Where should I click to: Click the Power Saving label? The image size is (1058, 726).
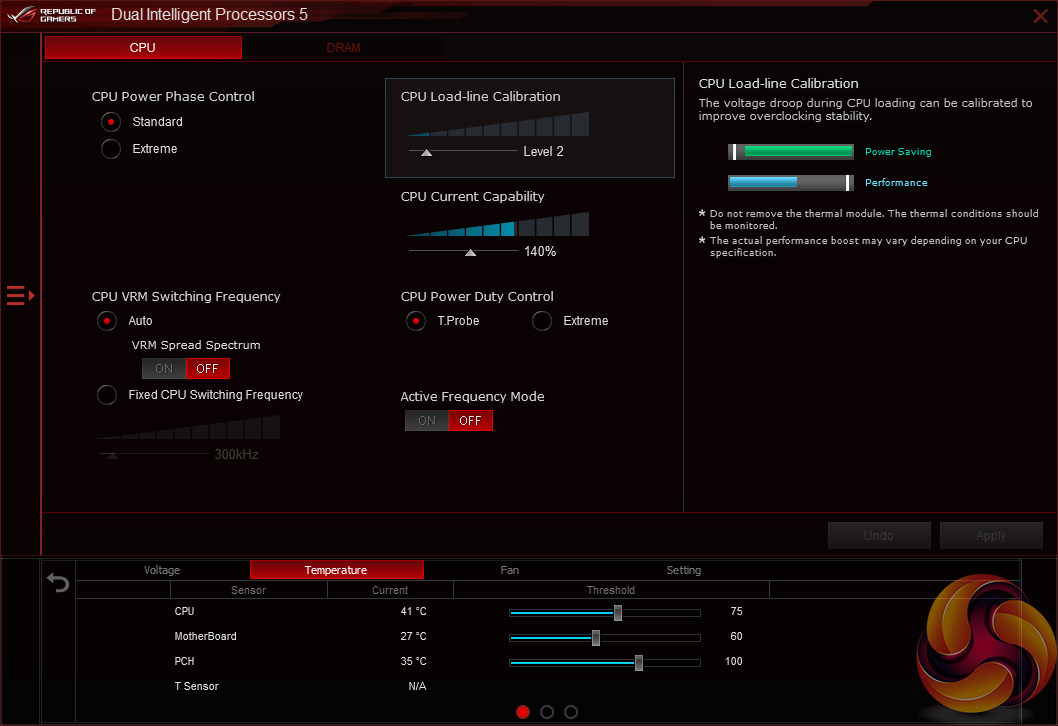(898, 152)
